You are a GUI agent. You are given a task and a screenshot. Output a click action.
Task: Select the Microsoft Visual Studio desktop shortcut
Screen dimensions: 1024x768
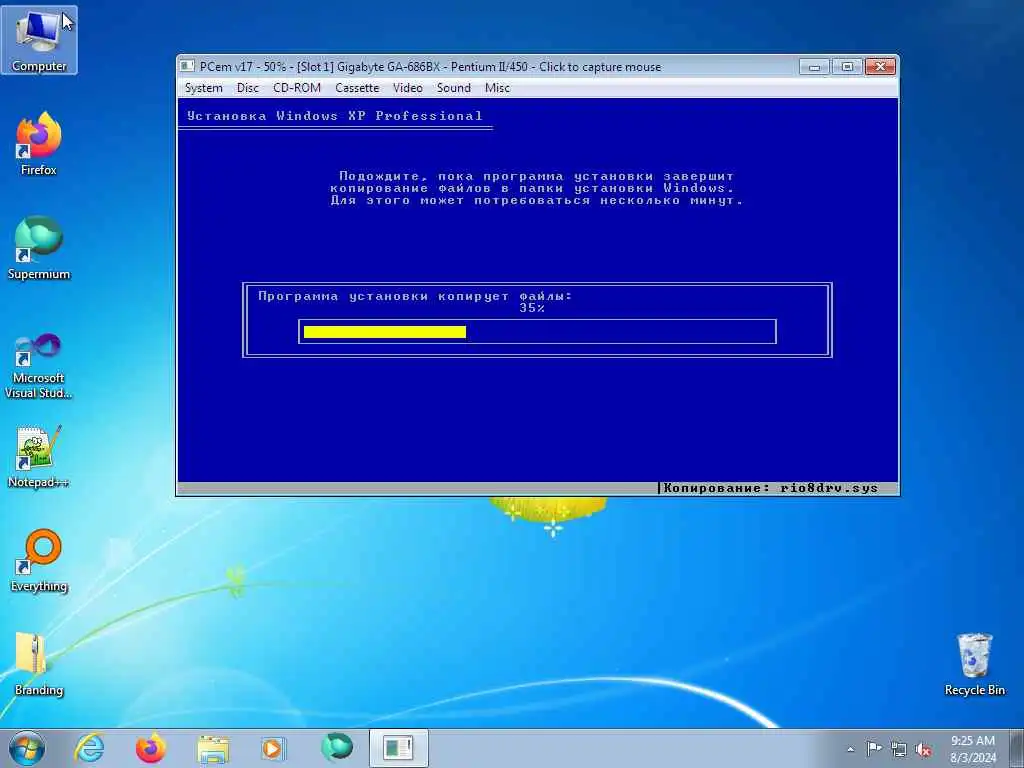39,366
